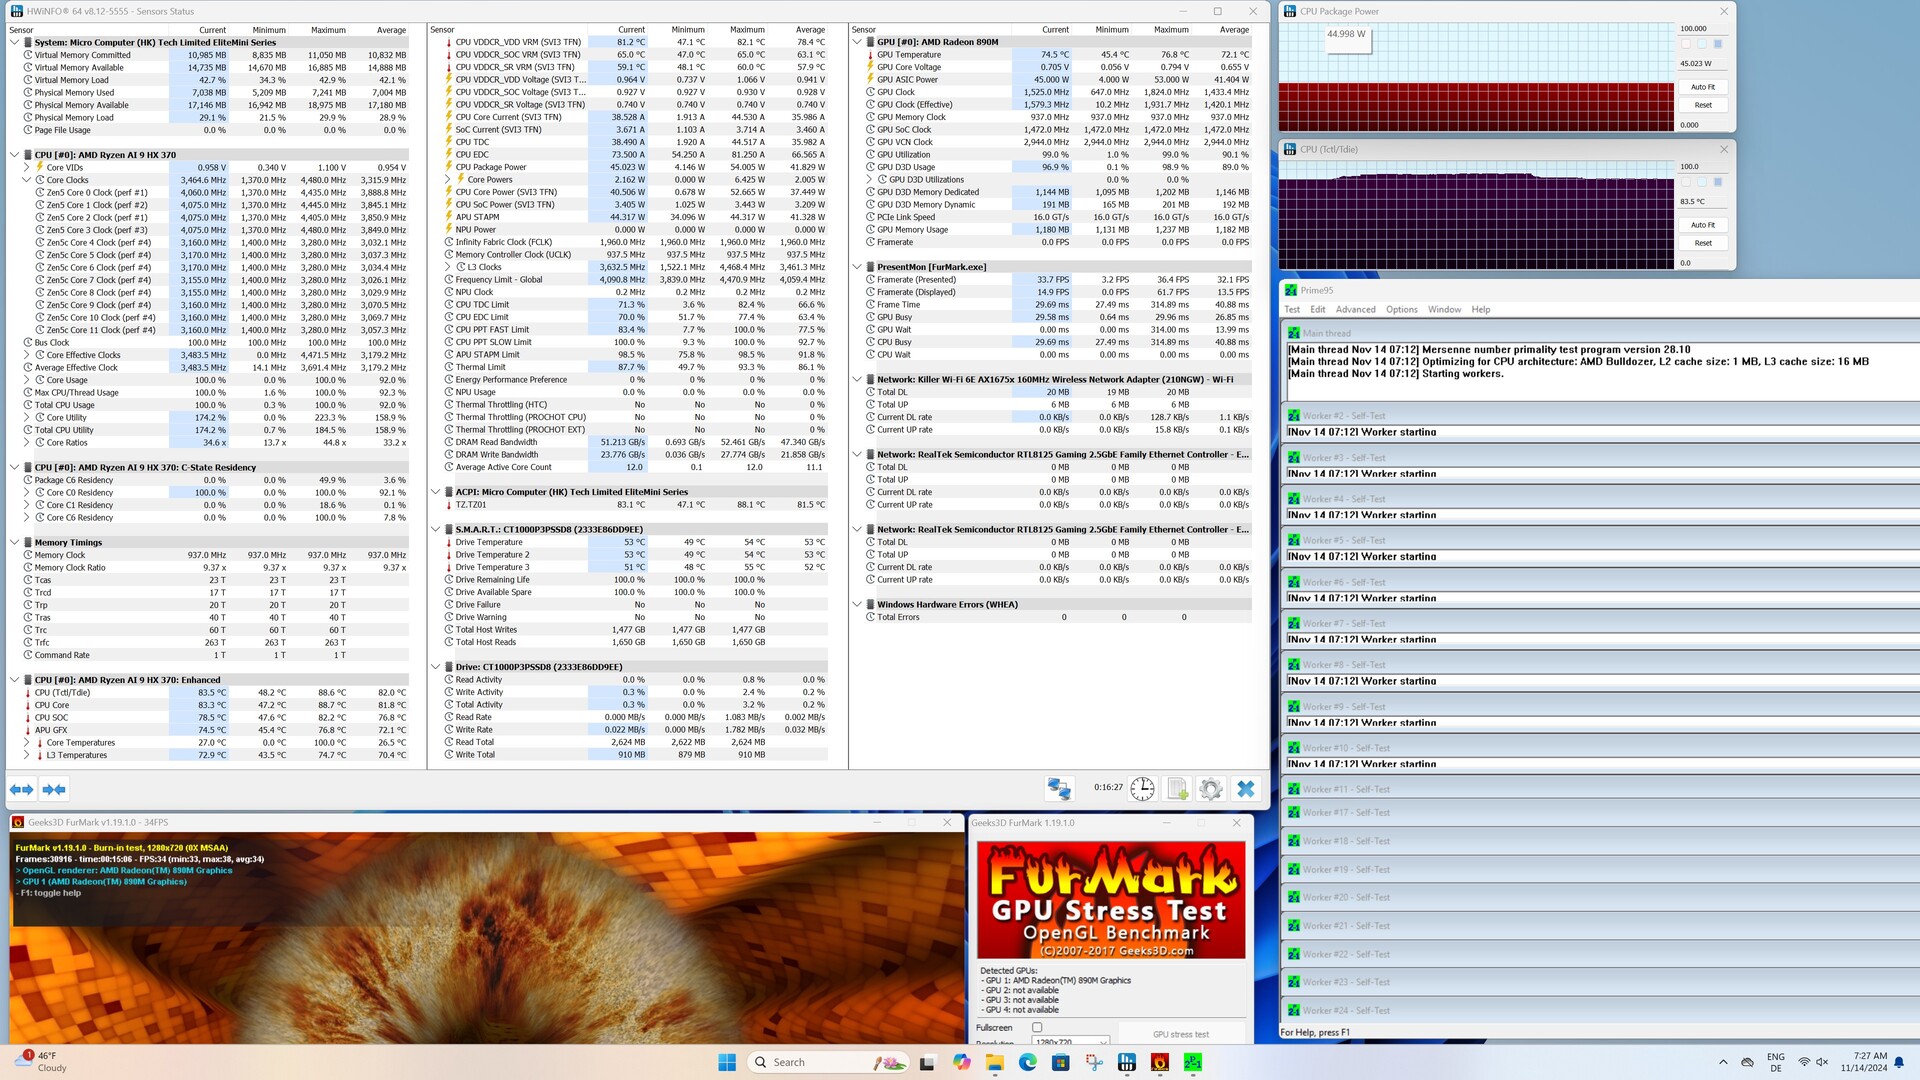The width and height of the screenshot is (1920, 1080).
Task: Click the collapse columns arrows icon
Action: click(54, 789)
